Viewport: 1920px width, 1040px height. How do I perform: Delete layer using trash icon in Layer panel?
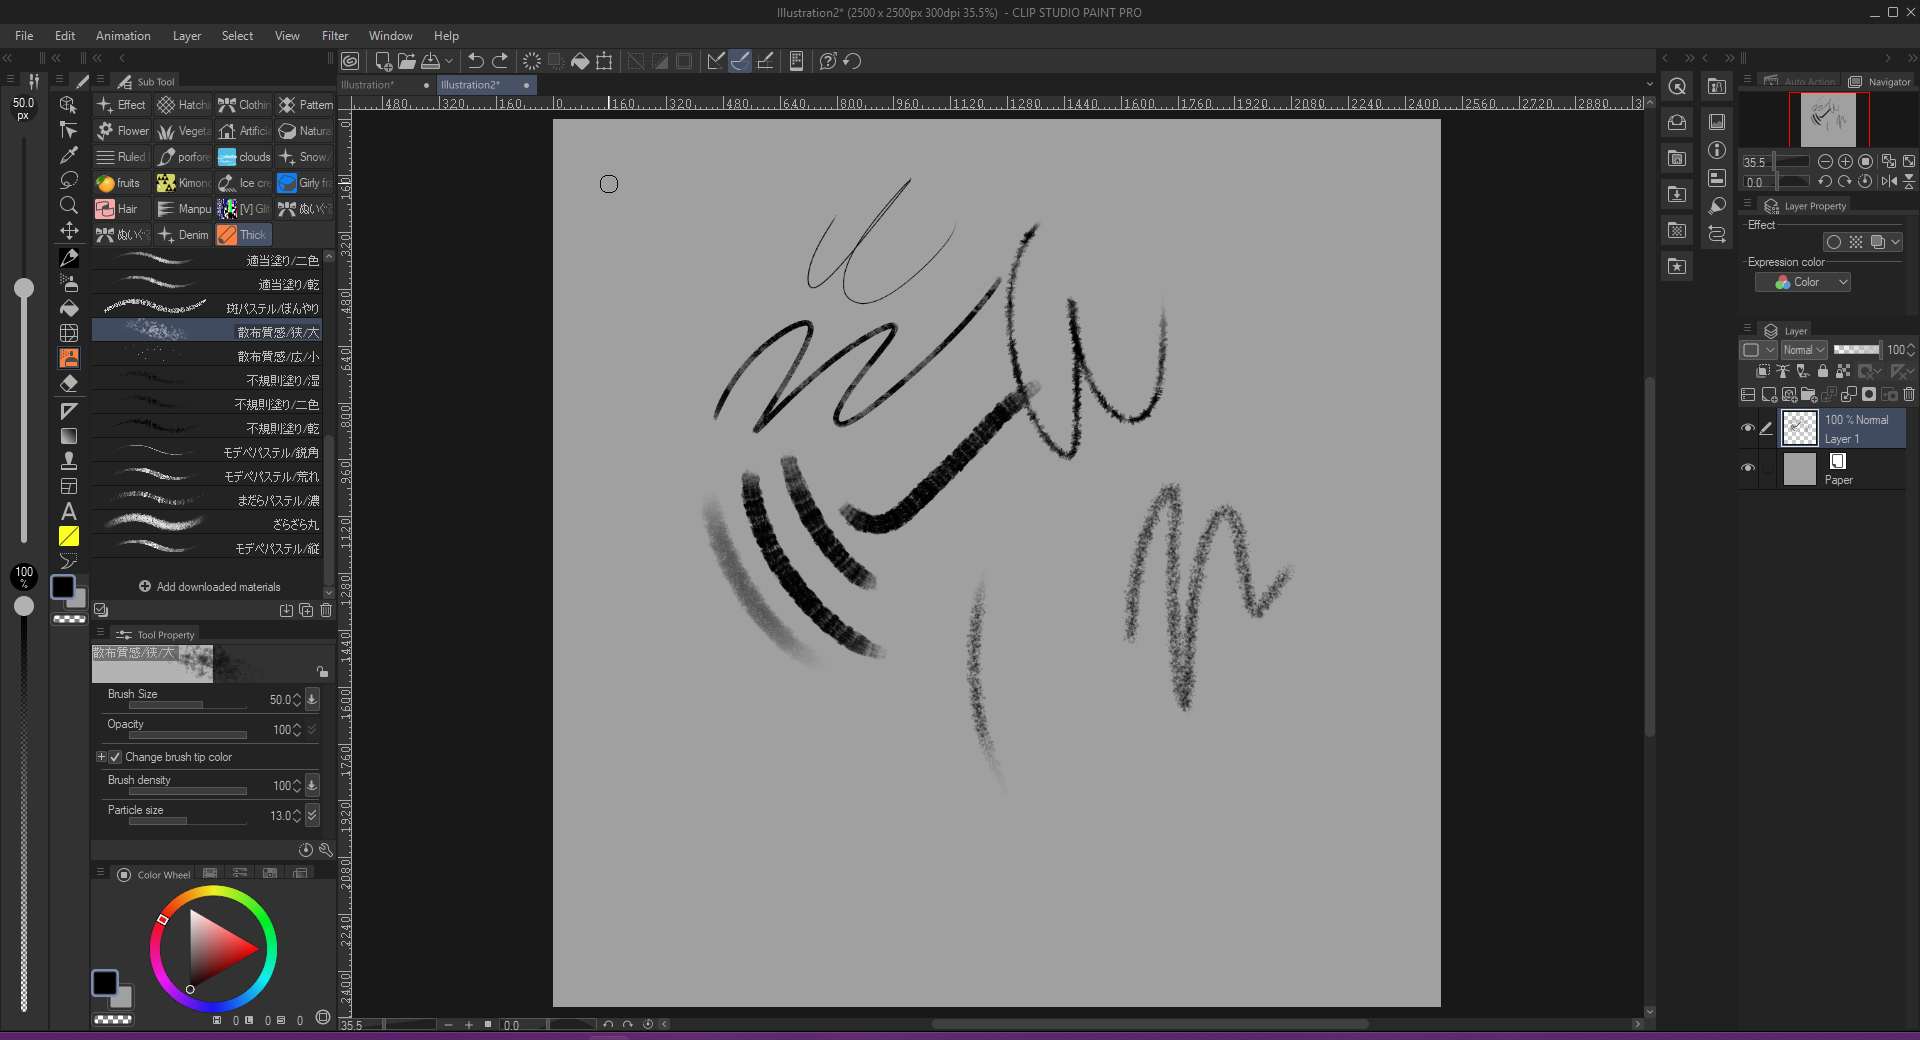click(x=1909, y=395)
